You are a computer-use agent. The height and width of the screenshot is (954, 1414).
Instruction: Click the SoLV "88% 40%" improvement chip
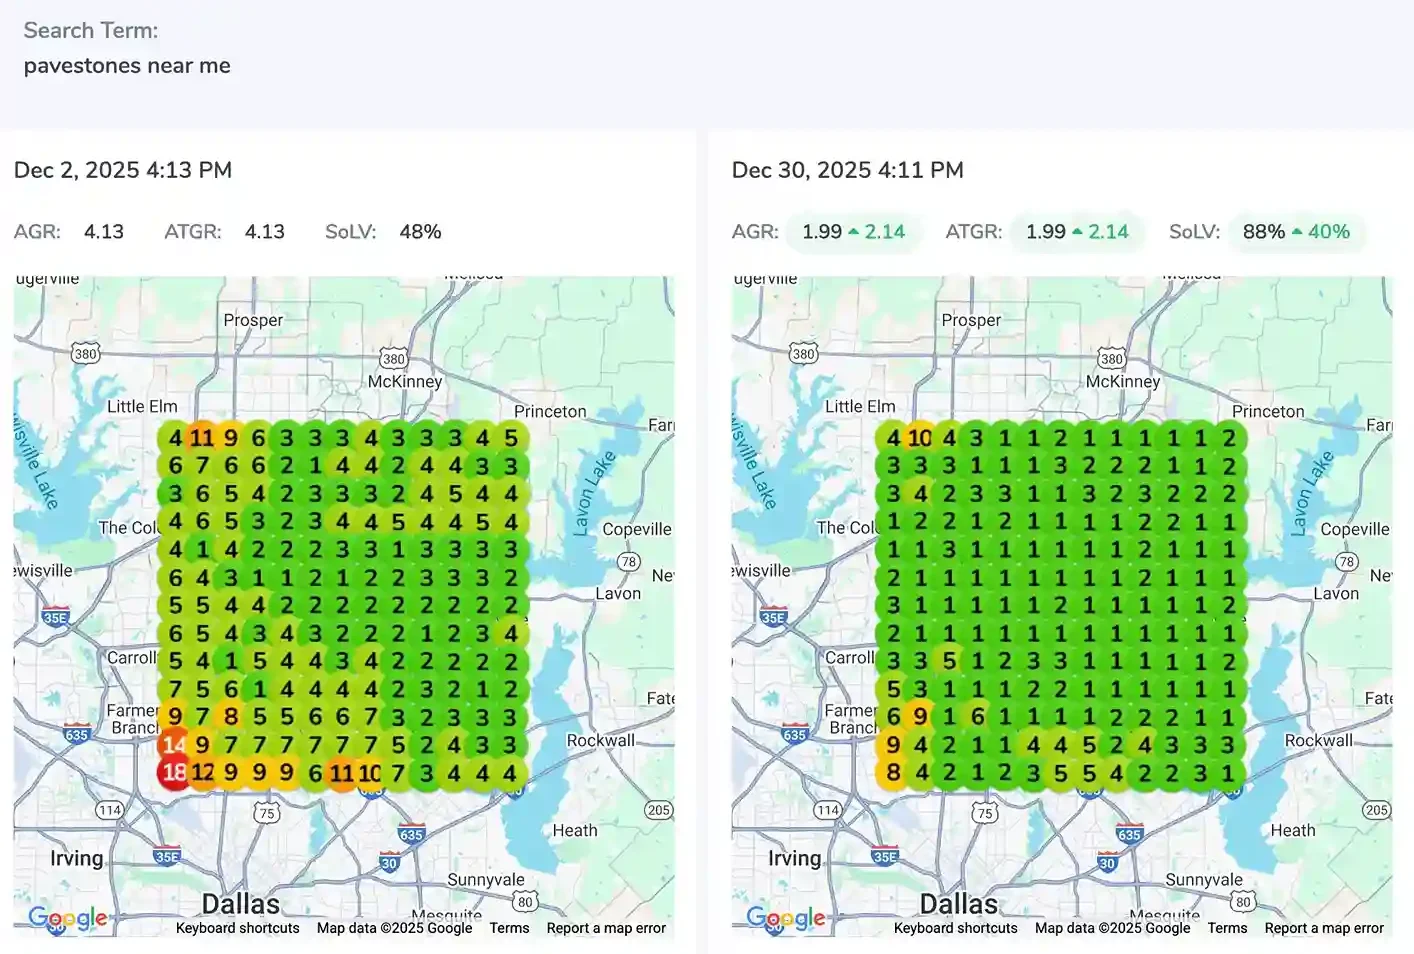(1296, 231)
